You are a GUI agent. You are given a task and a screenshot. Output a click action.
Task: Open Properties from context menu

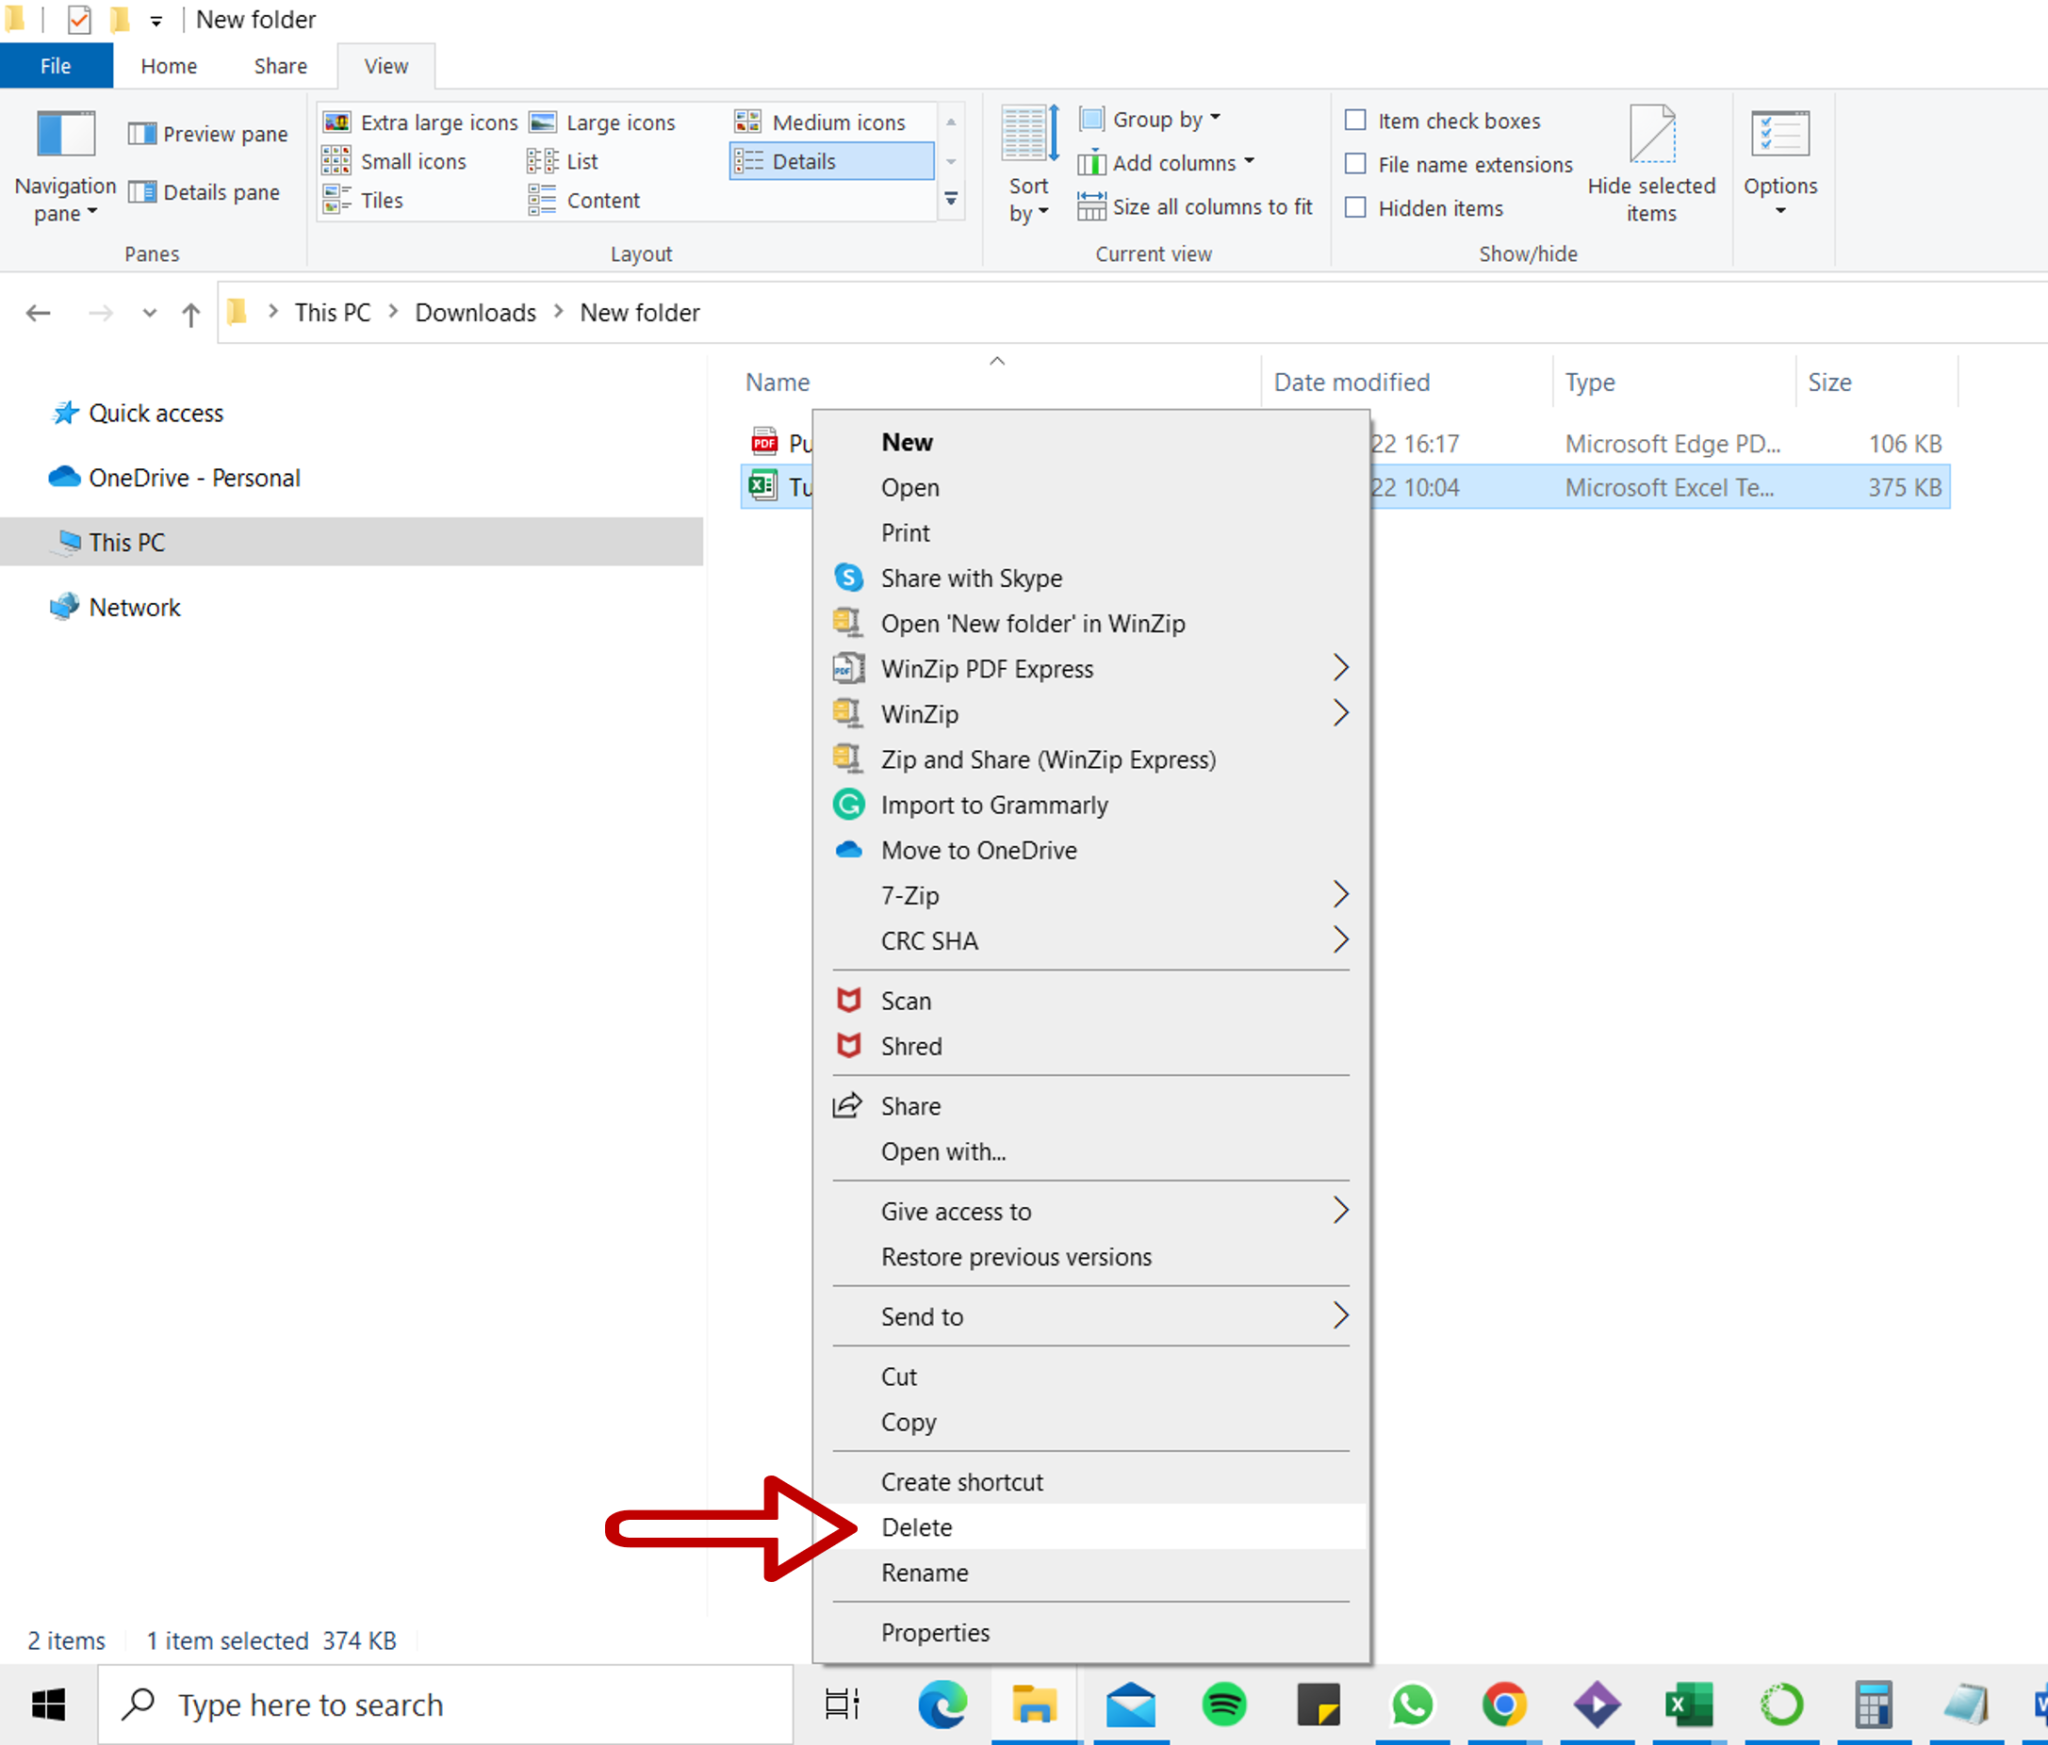[935, 1631]
